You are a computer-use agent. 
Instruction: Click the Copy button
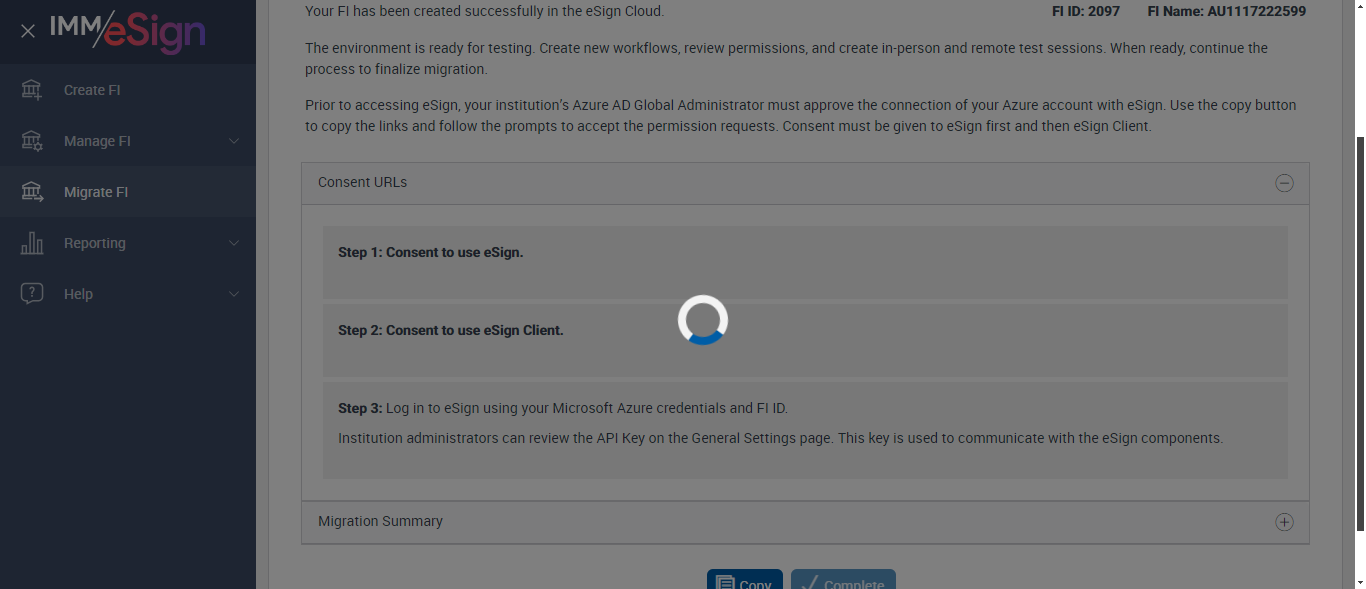[x=745, y=580]
